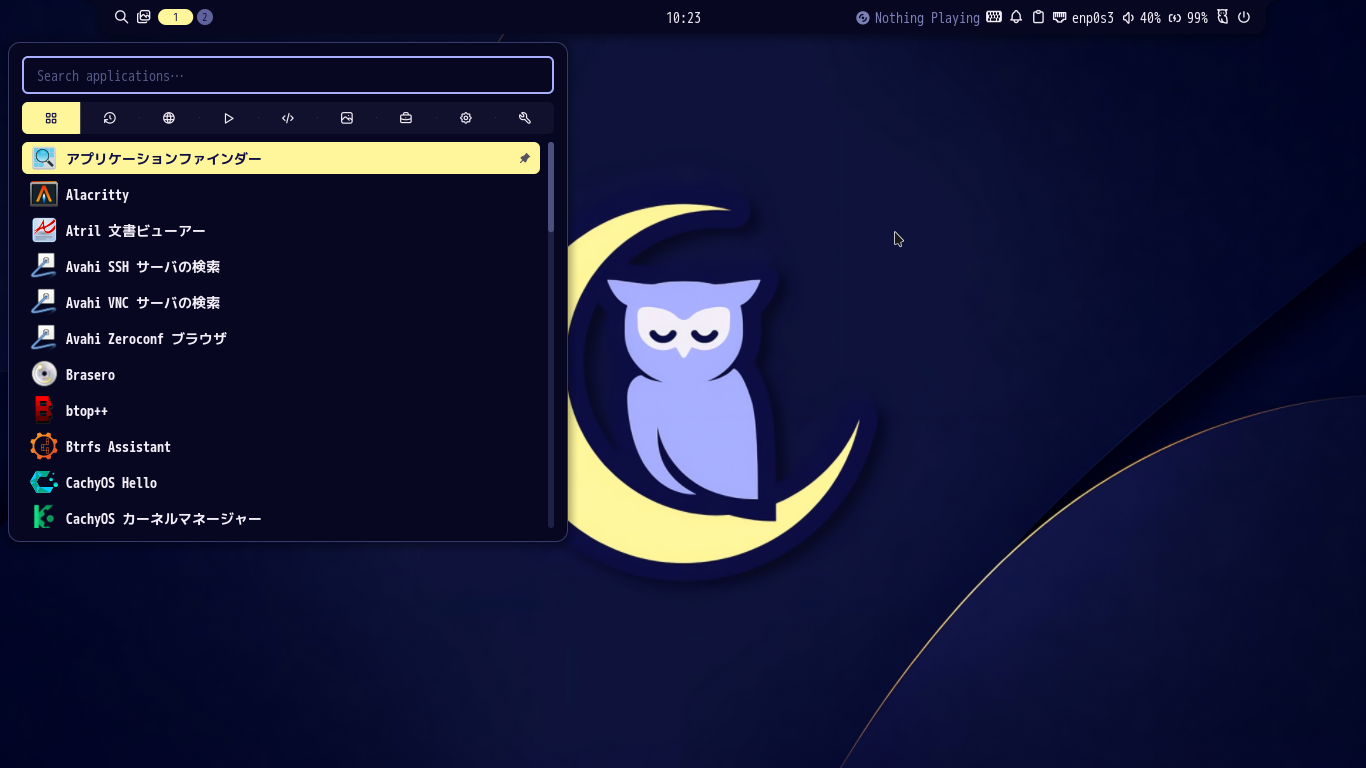Open CachyOS カーネルマネージャー icon
Viewport: 1366px width, 768px height.
(44, 518)
